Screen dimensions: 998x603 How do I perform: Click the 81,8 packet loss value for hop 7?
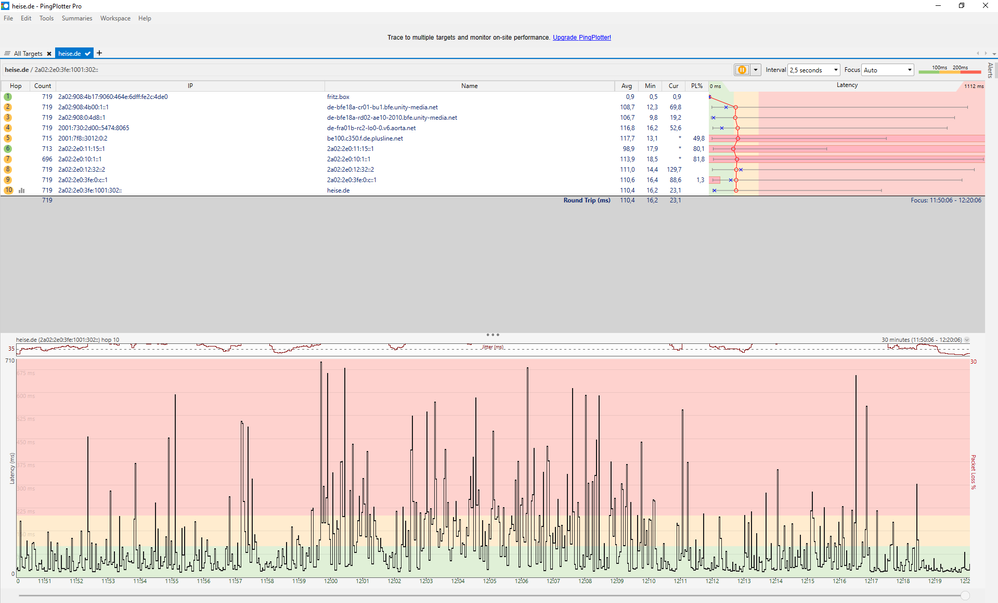pos(698,159)
